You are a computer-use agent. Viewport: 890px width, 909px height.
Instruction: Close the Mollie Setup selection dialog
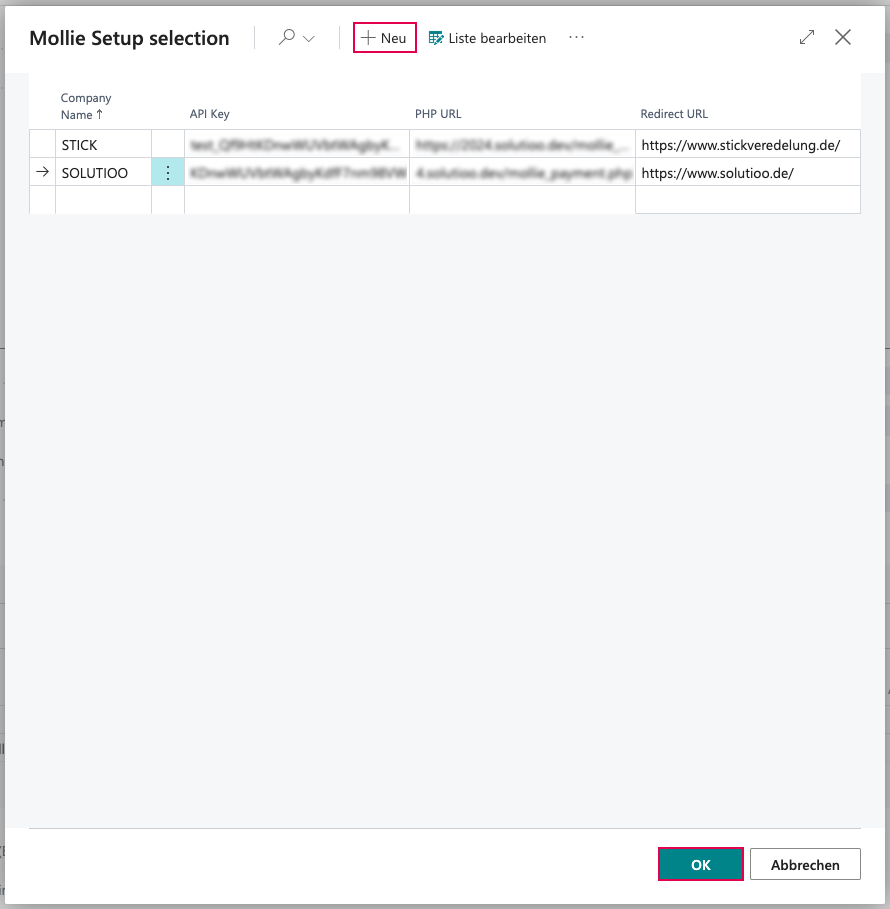[842, 37]
